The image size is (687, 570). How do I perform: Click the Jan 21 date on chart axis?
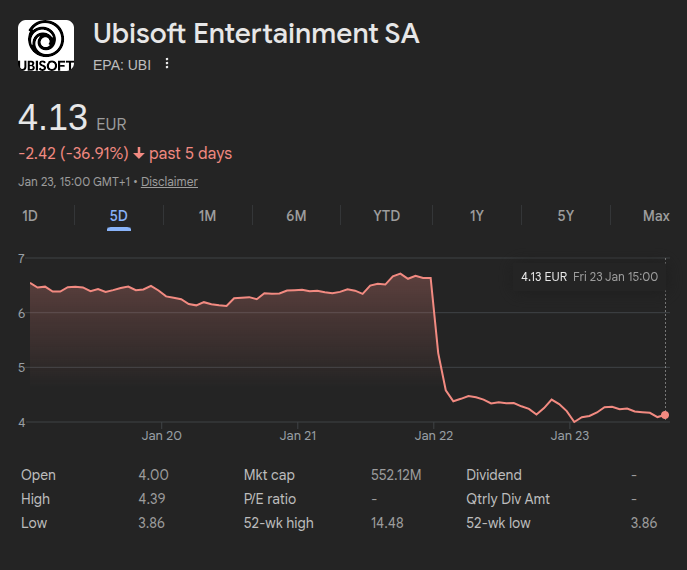(298, 436)
